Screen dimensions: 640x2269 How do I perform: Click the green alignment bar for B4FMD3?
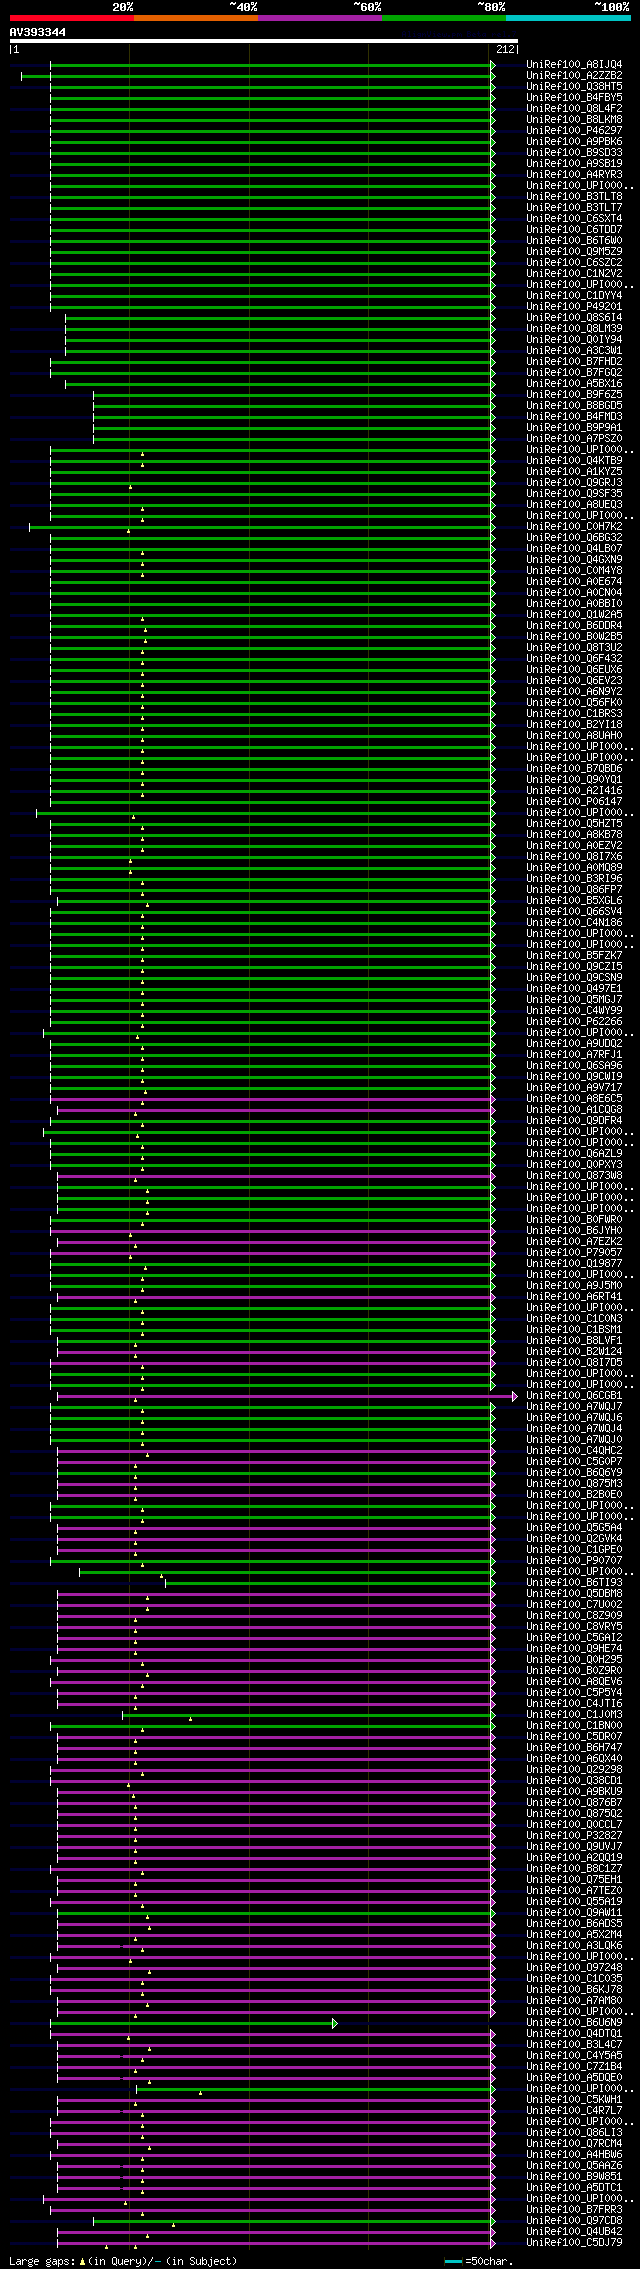coord(292,416)
